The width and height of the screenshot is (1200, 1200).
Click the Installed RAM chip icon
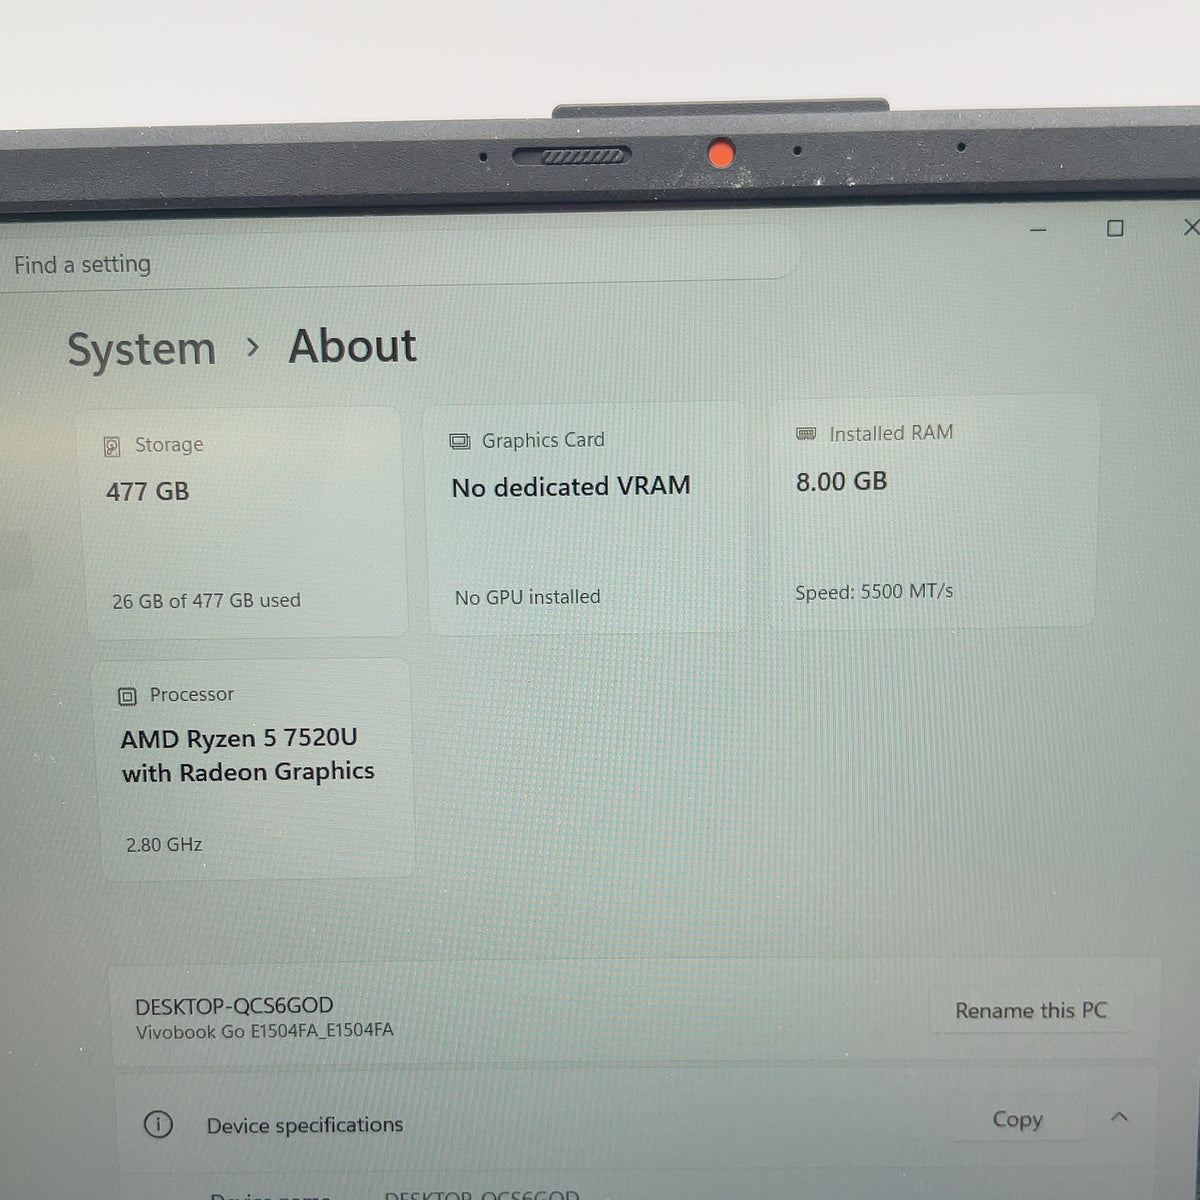pos(806,434)
